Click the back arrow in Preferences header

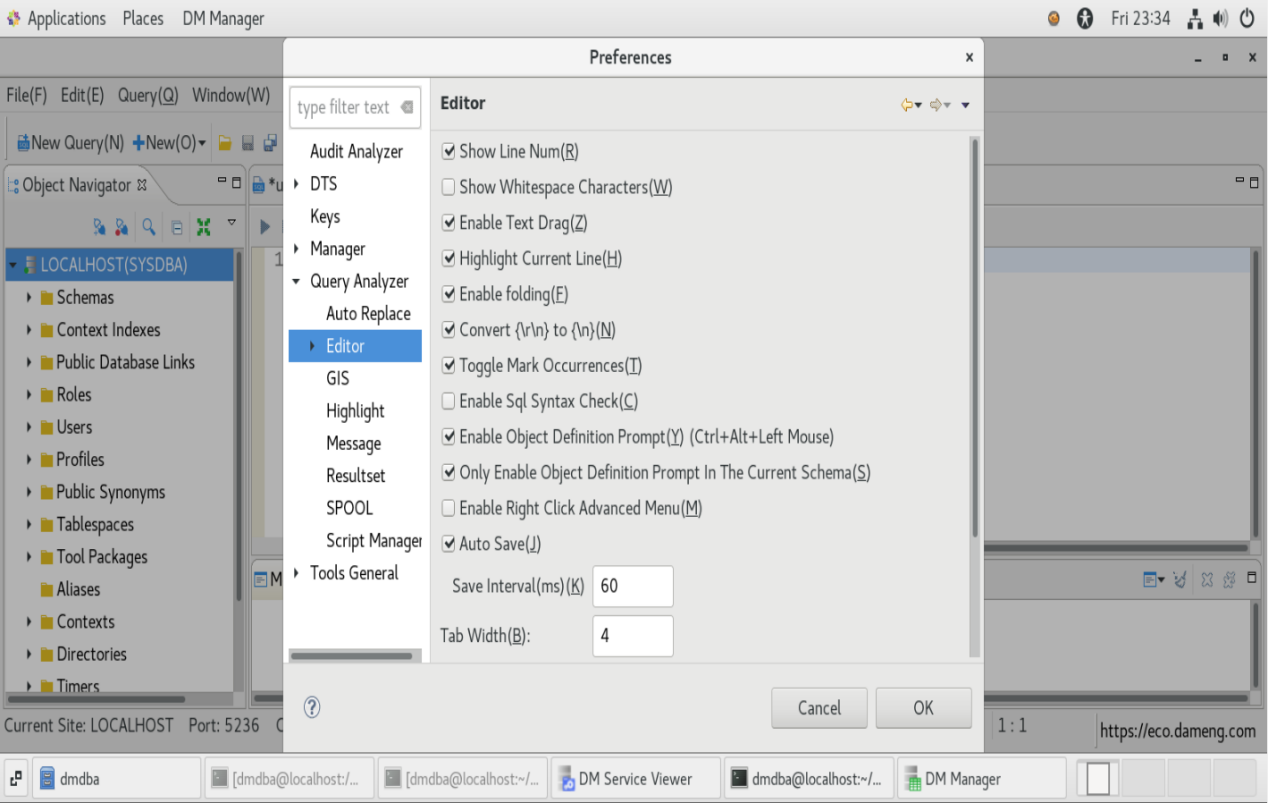click(907, 104)
